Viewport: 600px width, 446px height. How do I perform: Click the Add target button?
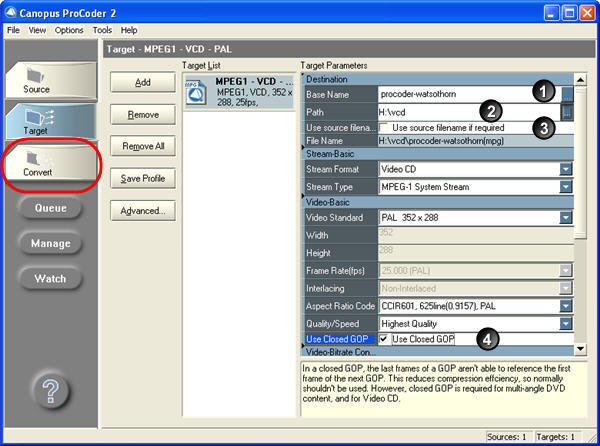point(143,82)
